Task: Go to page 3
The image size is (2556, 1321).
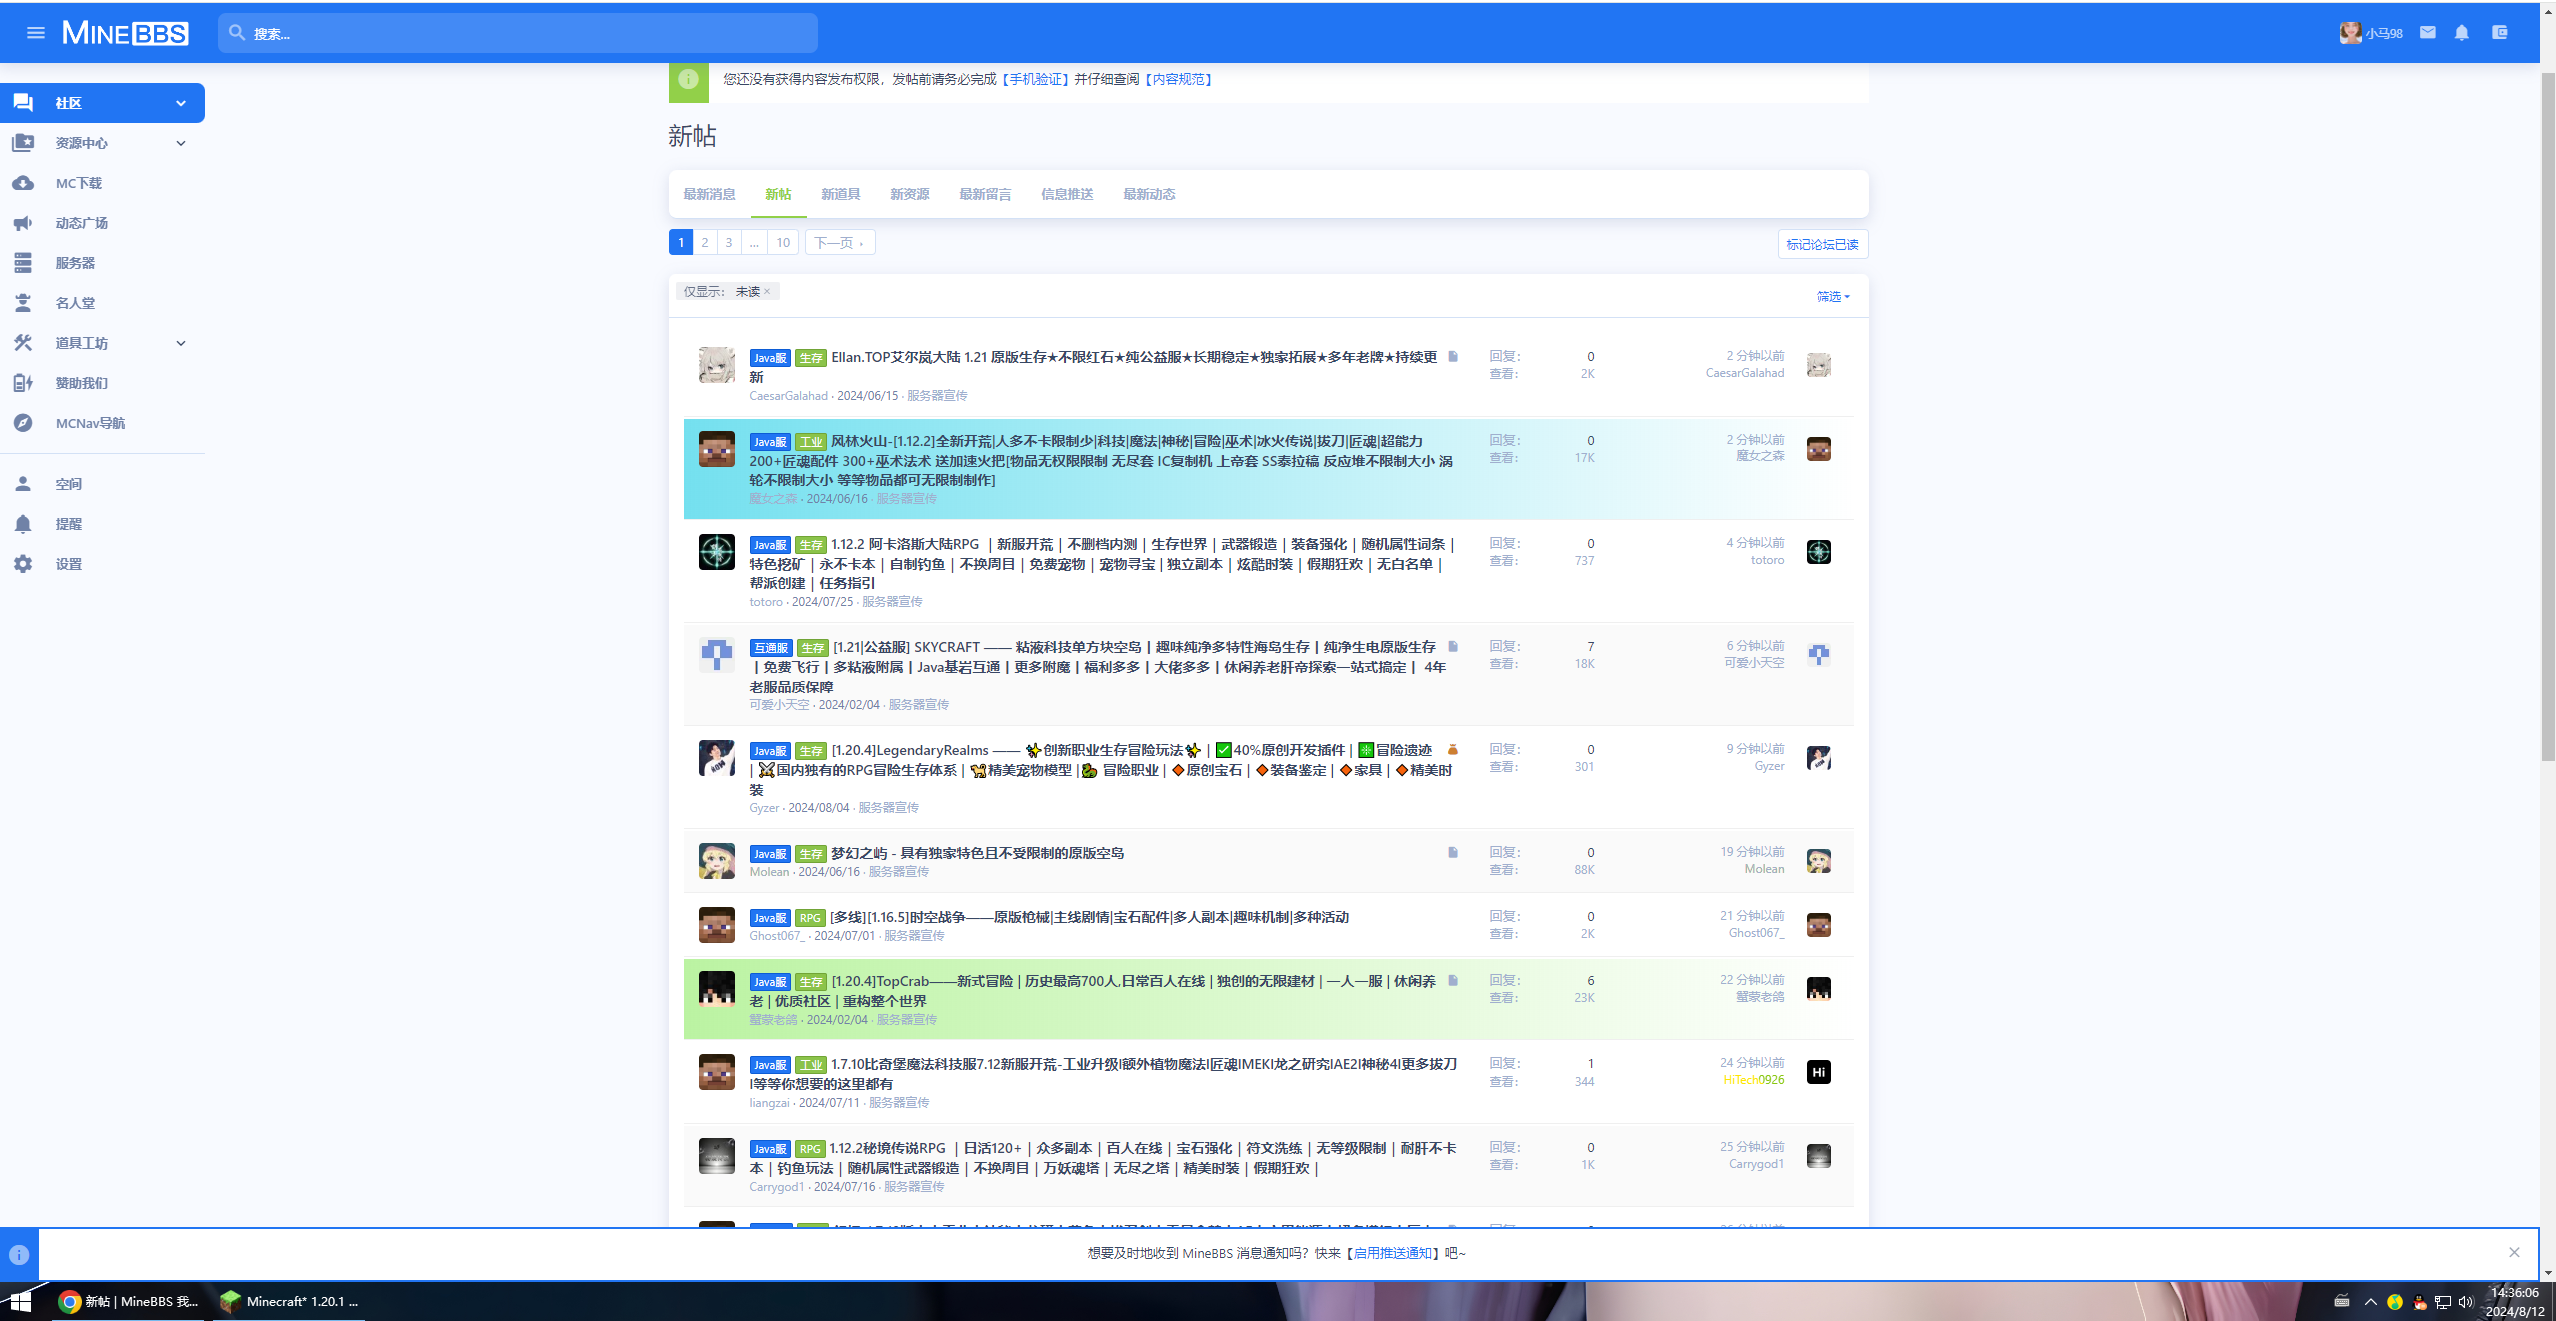Action: click(729, 242)
